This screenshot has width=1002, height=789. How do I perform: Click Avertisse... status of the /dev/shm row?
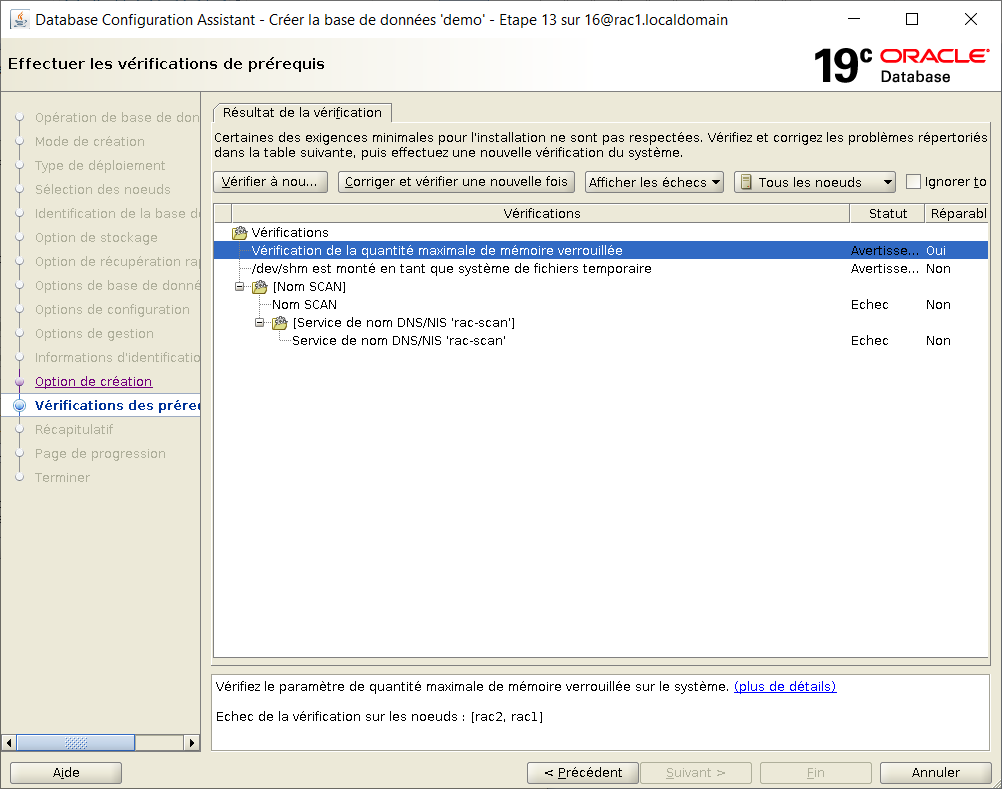pos(884,268)
